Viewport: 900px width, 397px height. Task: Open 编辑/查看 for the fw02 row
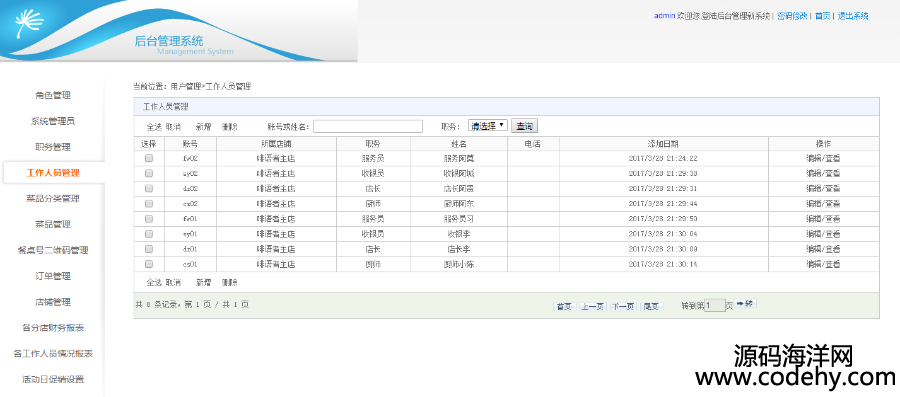pyautogui.click(x=823, y=158)
